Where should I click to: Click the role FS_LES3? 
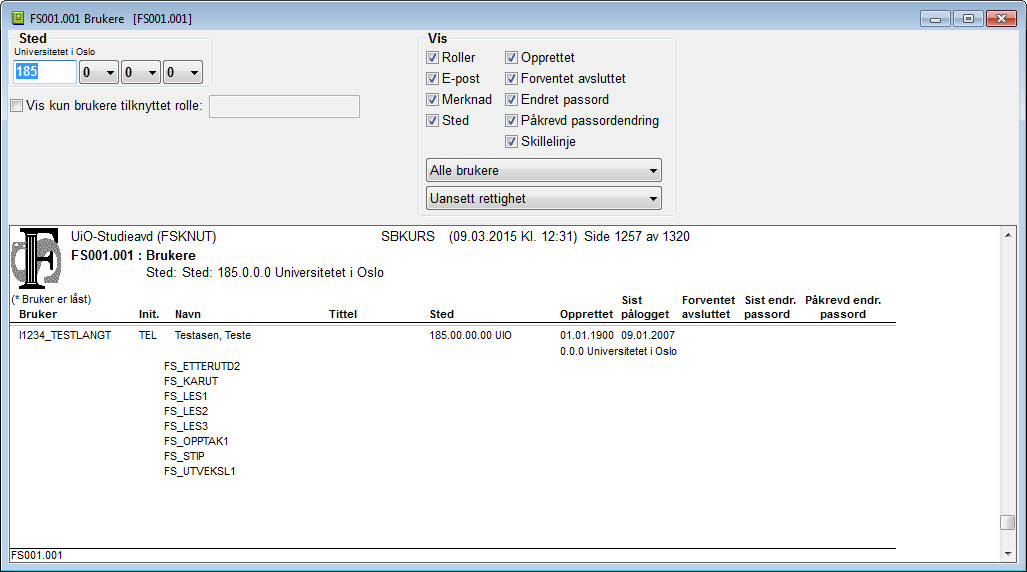point(185,427)
